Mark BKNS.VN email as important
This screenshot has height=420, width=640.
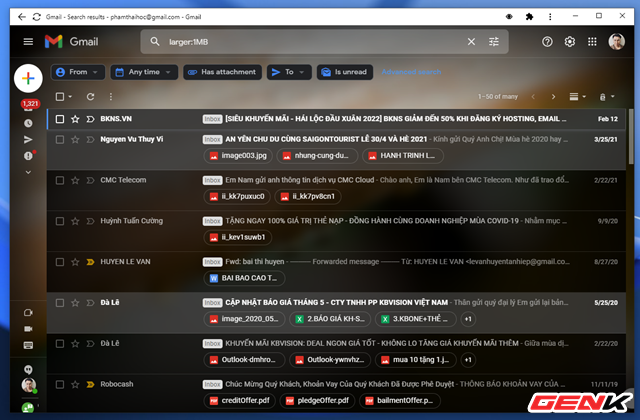click(x=90, y=119)
